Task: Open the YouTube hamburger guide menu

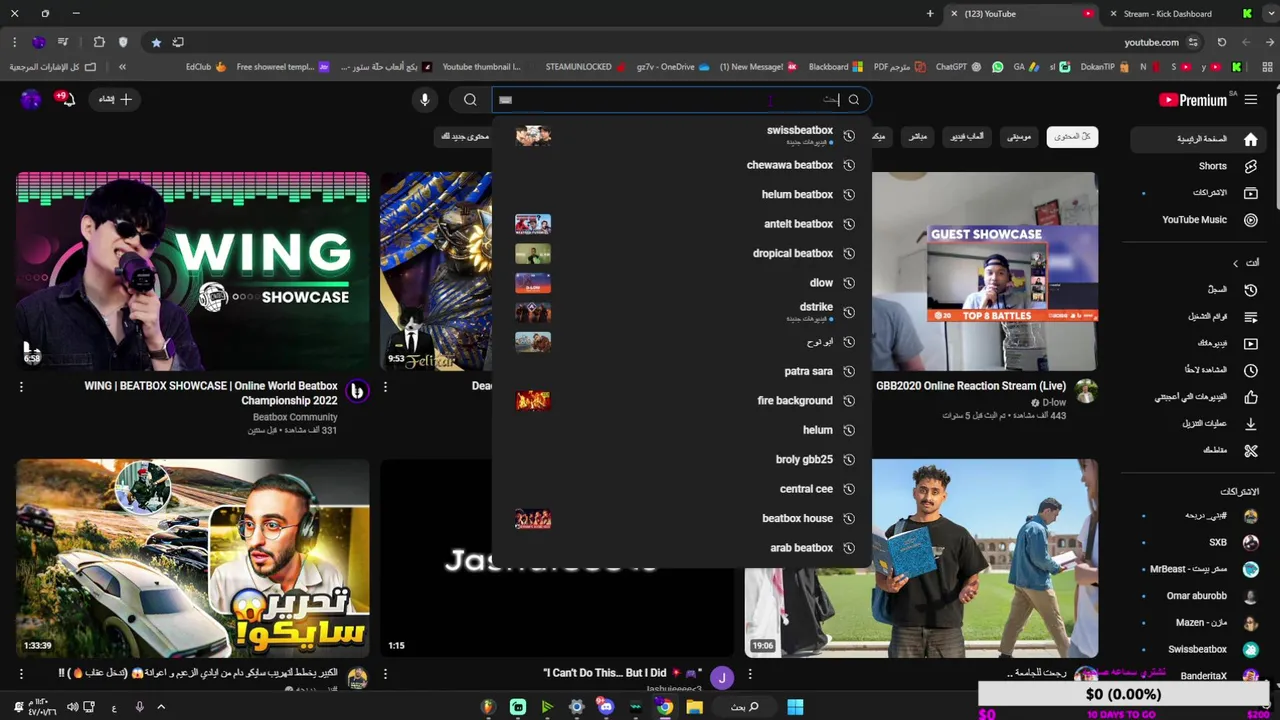Action: click(x=1251, y=100)
